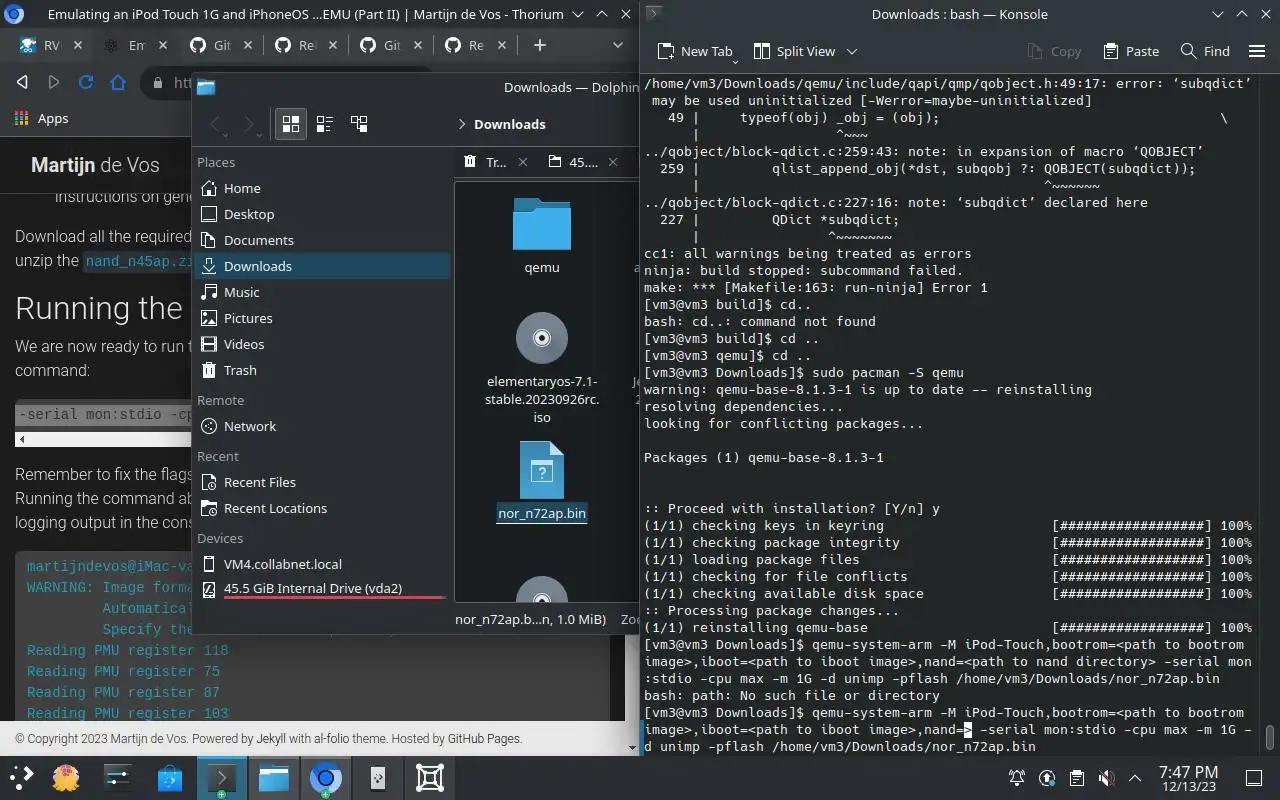1280x800 pixels.
Task: Click the GitHub Pages footer link
Action: pyautogui.click(x=483, y=738)
